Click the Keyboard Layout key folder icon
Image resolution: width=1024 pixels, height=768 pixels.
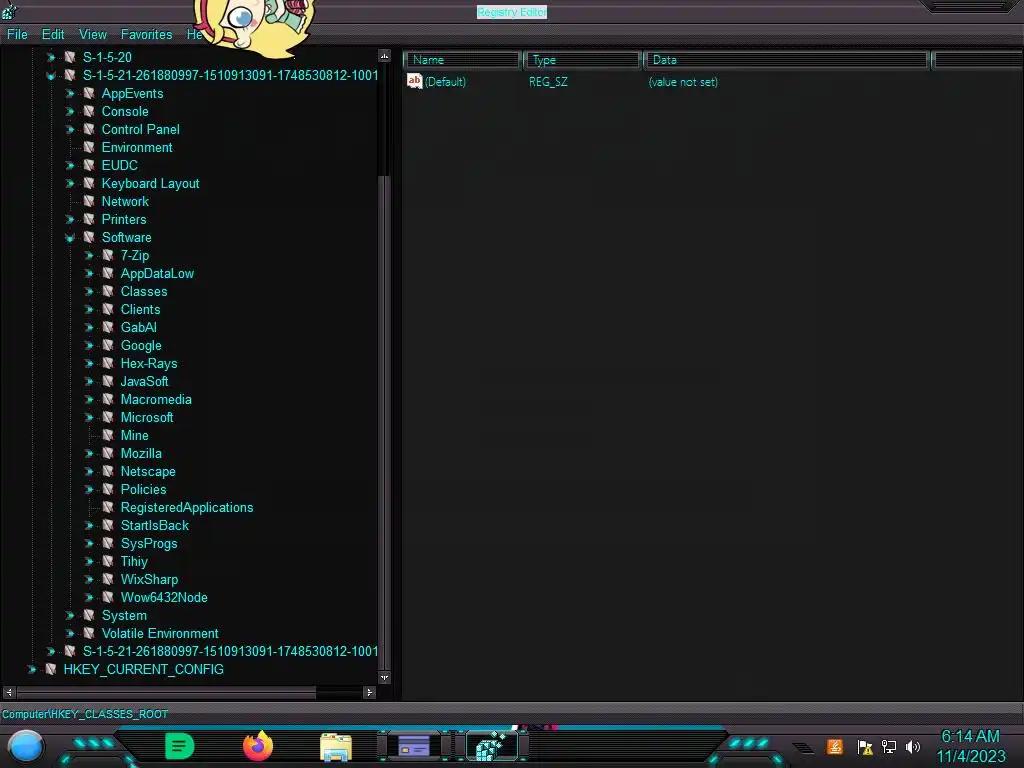click(x=89, y=184)
